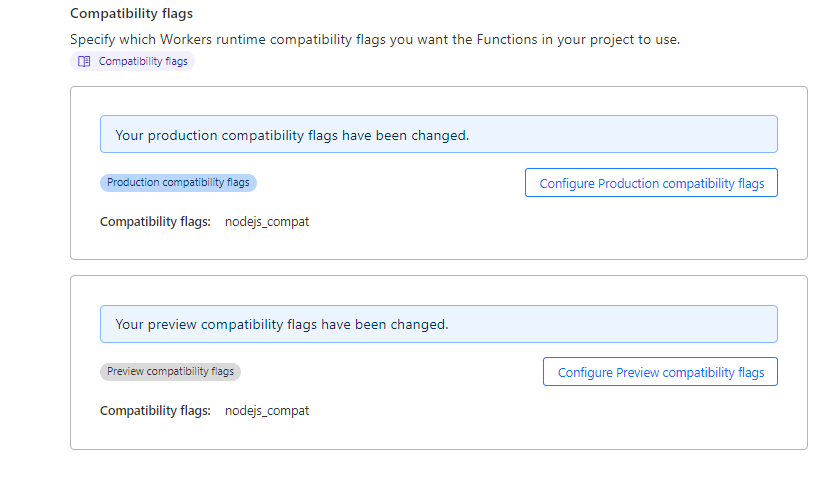Click Configure Preview compatibility flags button

660,372
